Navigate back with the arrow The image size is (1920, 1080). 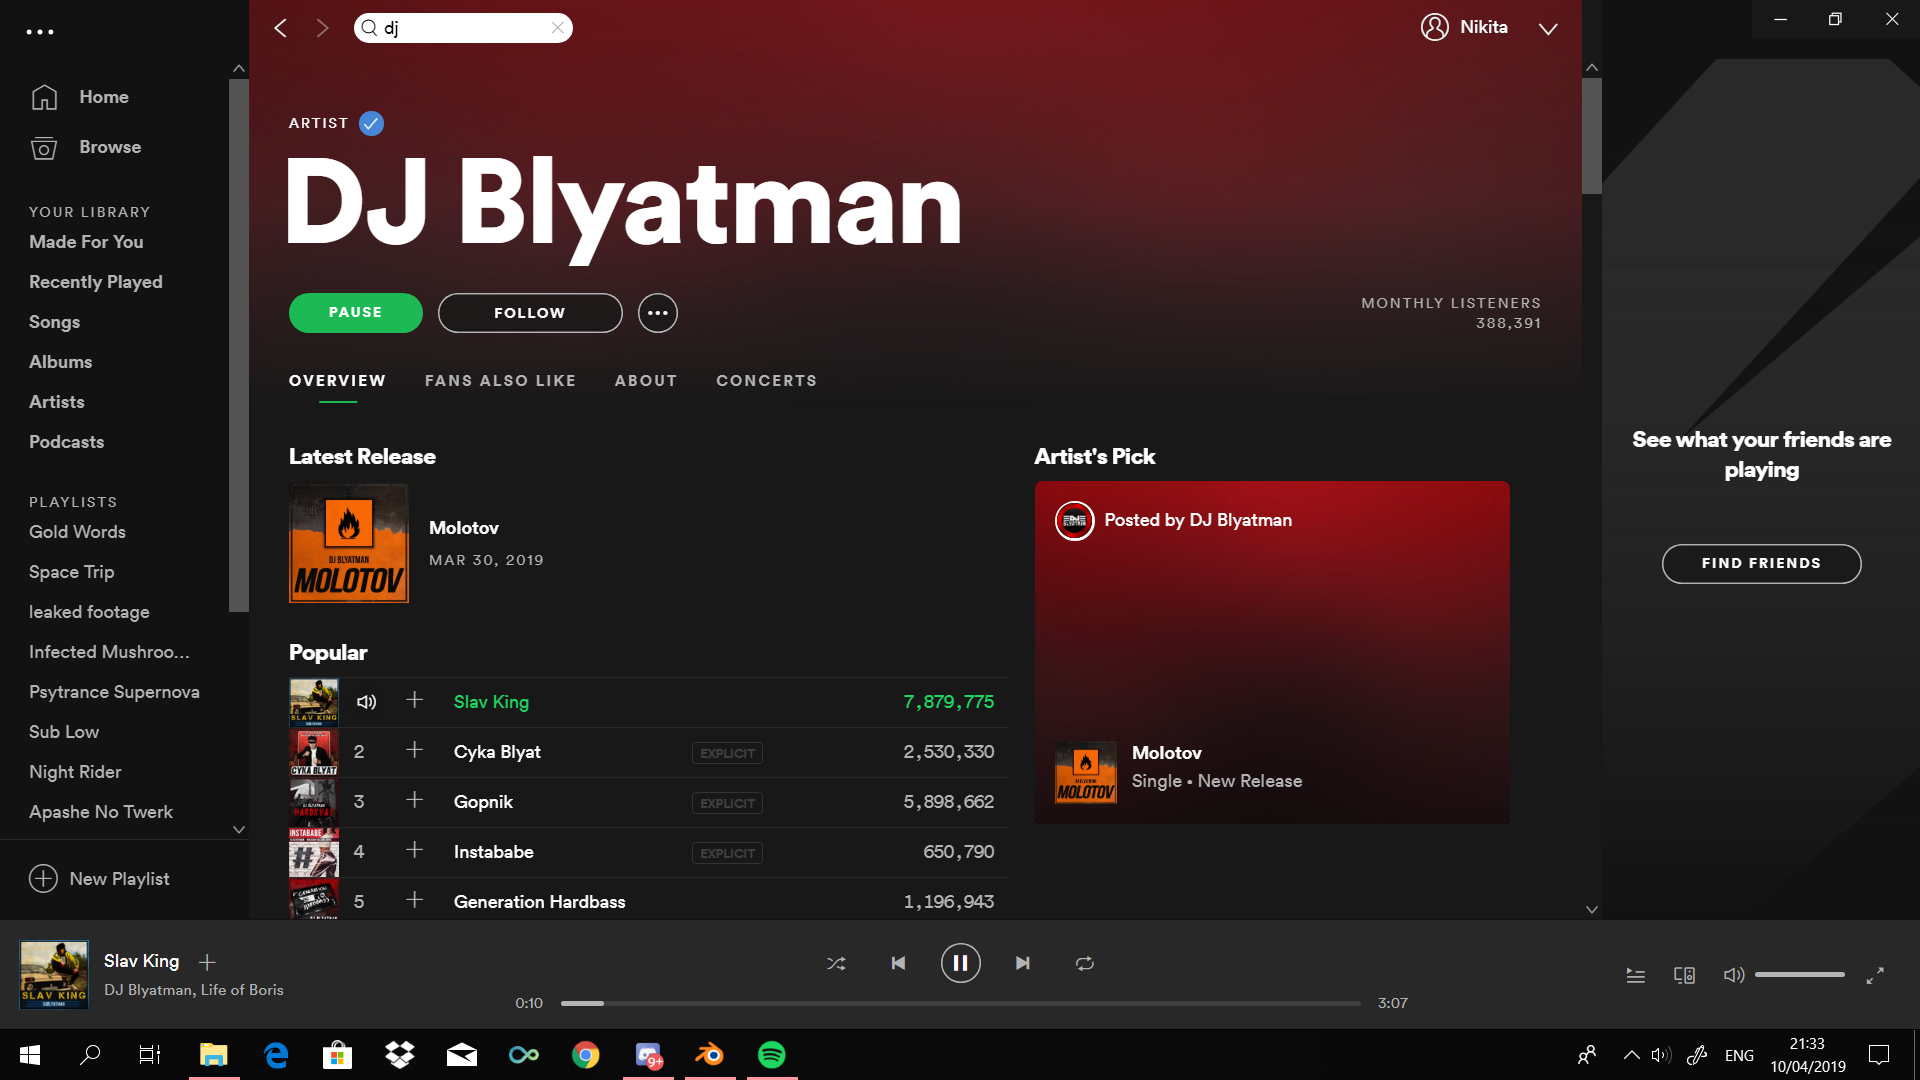tap(281, 28)
